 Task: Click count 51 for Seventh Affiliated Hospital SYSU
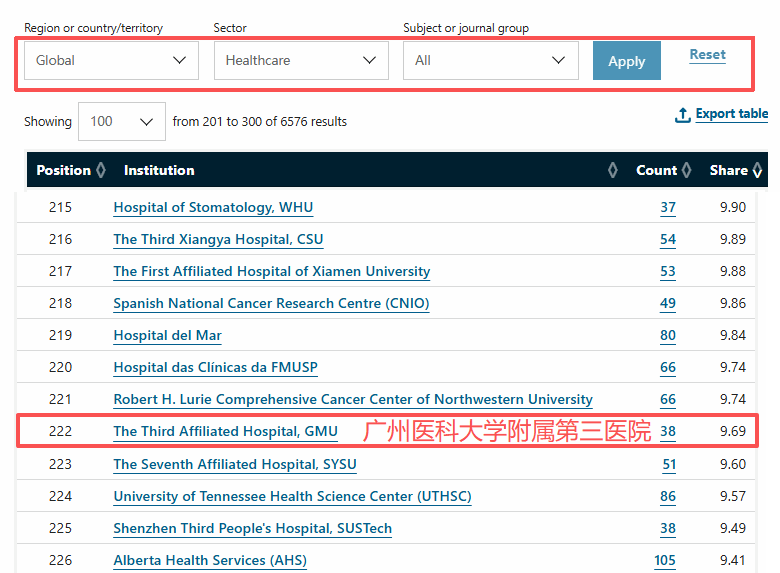(x=669, y=464)
